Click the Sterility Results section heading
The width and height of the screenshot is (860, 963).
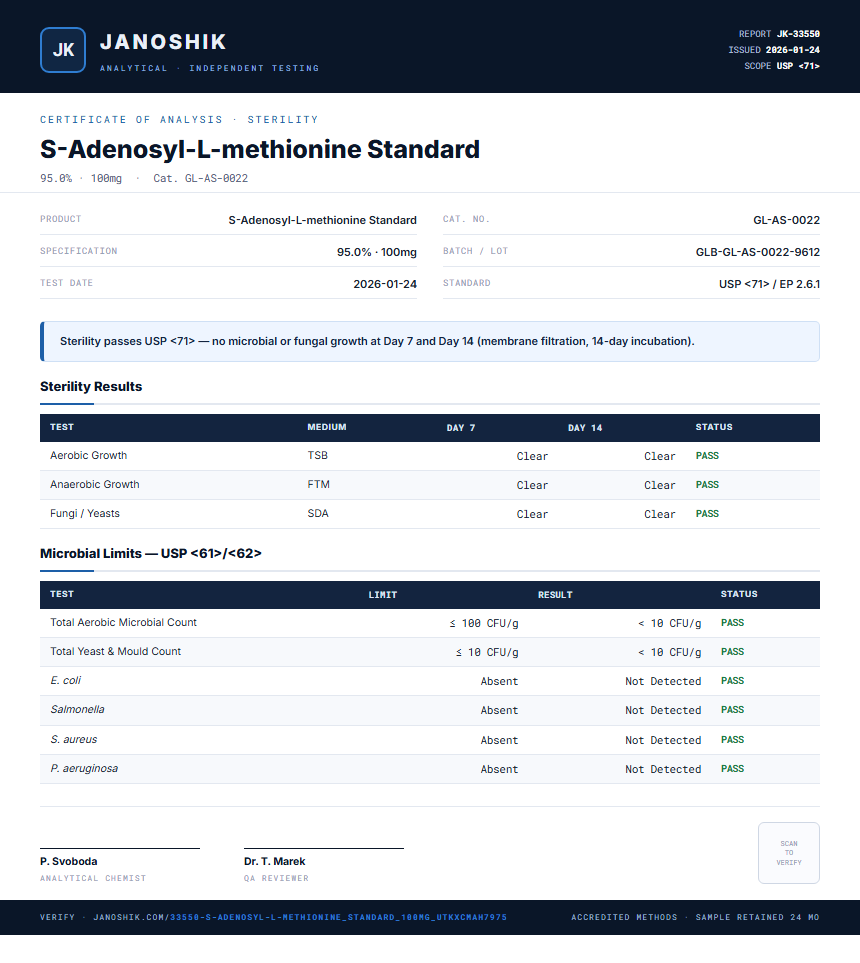click(91, 386)
